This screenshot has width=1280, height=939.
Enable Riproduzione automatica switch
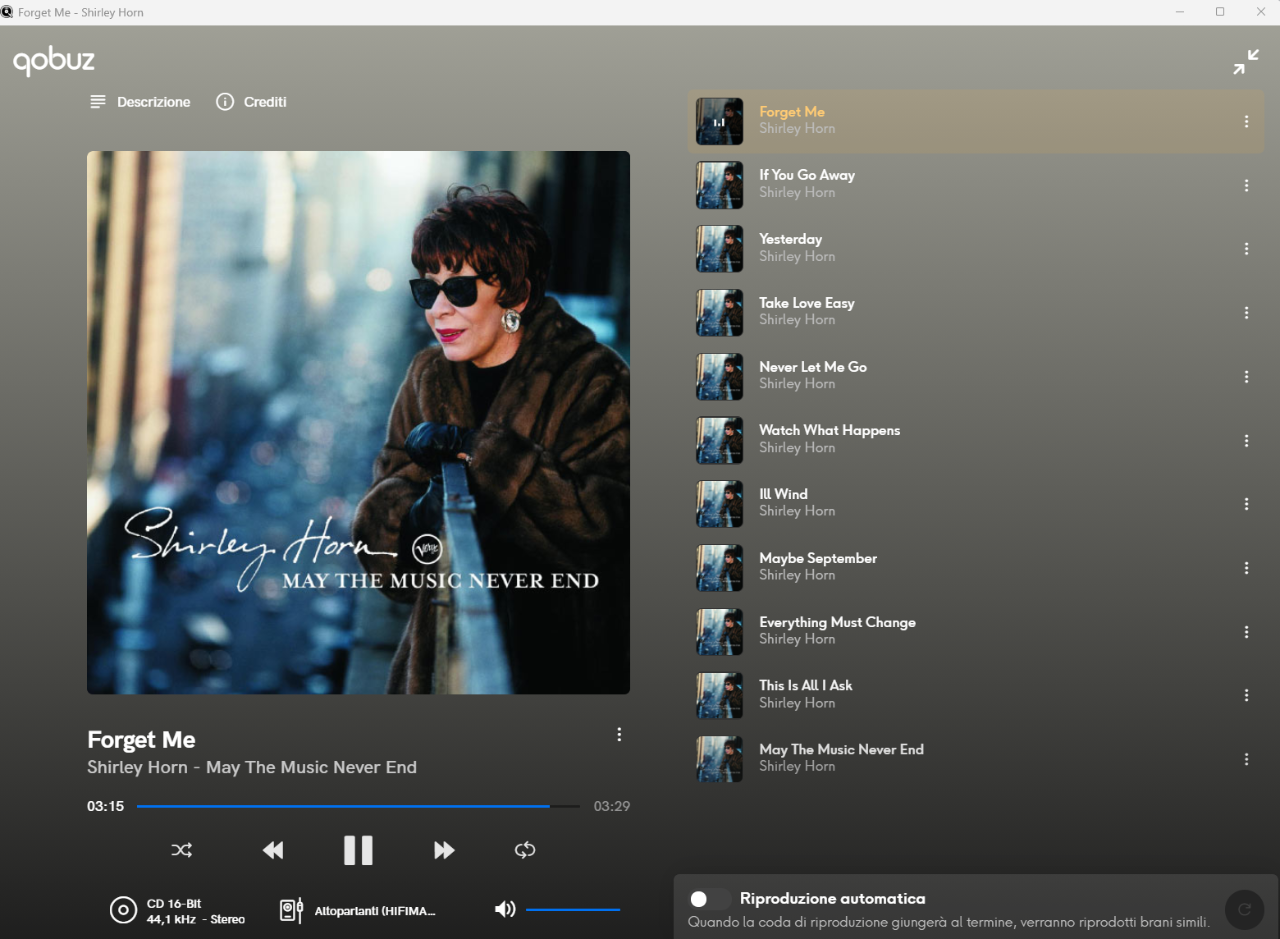709,899
